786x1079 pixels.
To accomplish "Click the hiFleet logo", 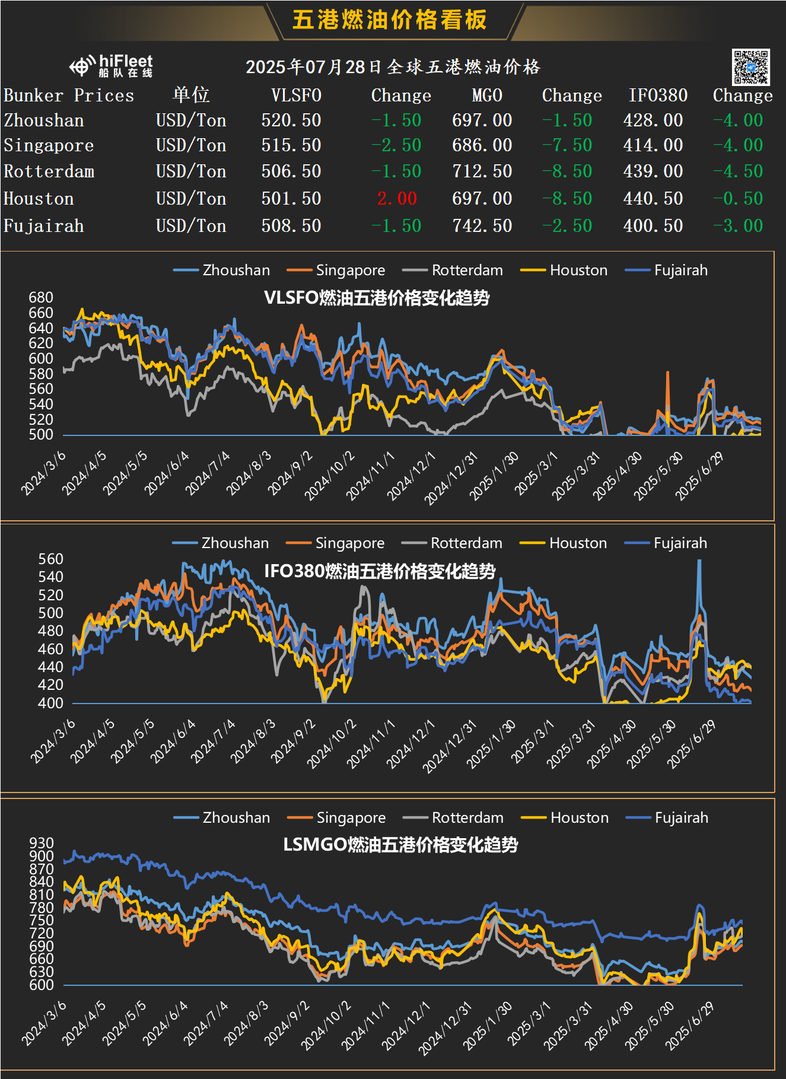I will click(111, 67).
